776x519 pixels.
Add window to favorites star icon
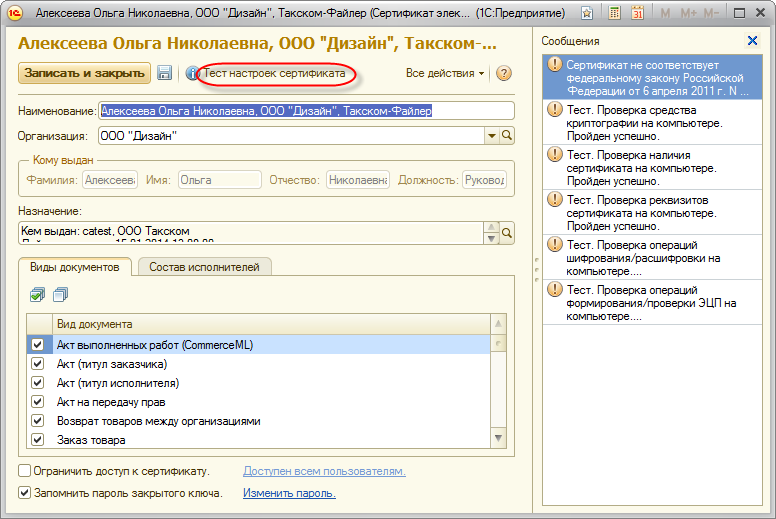tap(587, 13)
